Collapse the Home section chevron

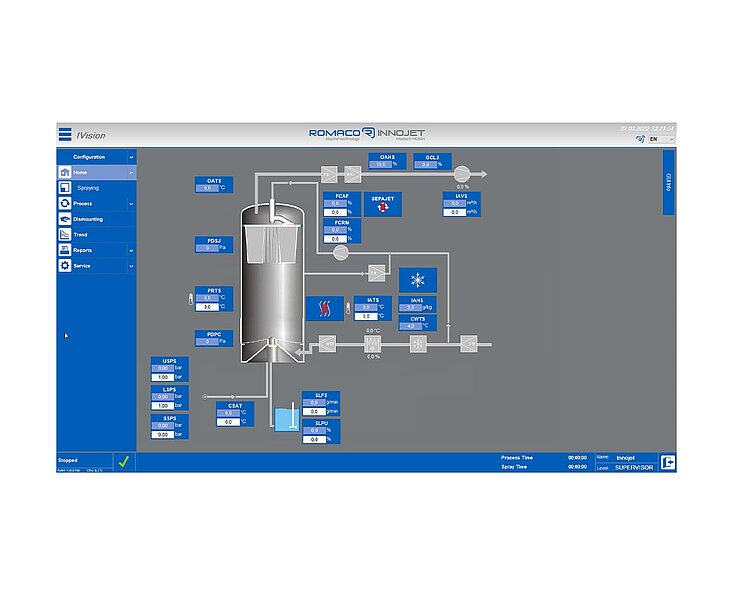[x=131, y=173]
